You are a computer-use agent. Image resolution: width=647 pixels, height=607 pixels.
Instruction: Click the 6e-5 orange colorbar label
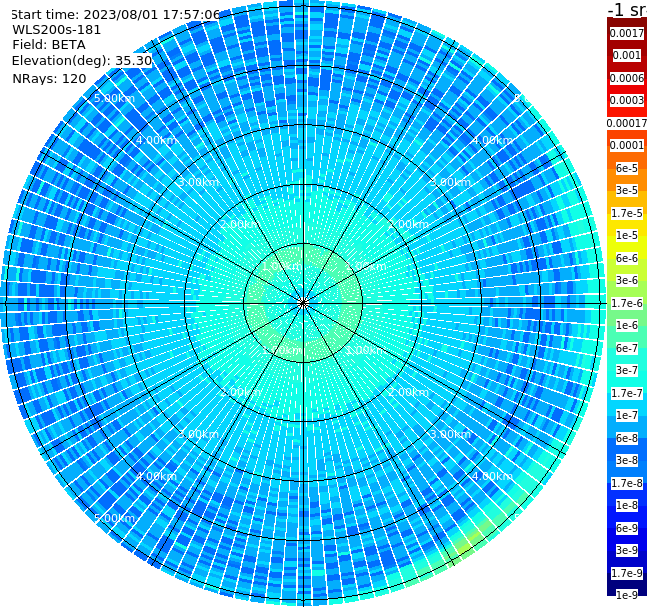627,168
